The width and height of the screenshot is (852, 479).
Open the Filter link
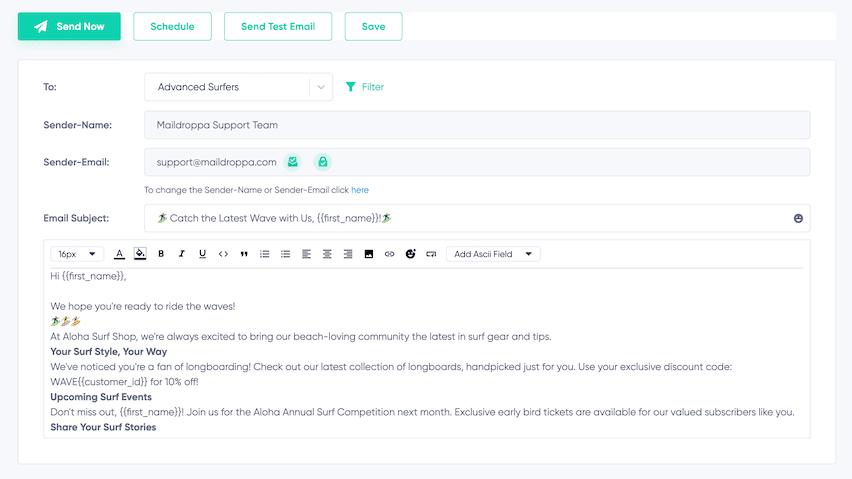pyautogui.click(x=373, y=87)
